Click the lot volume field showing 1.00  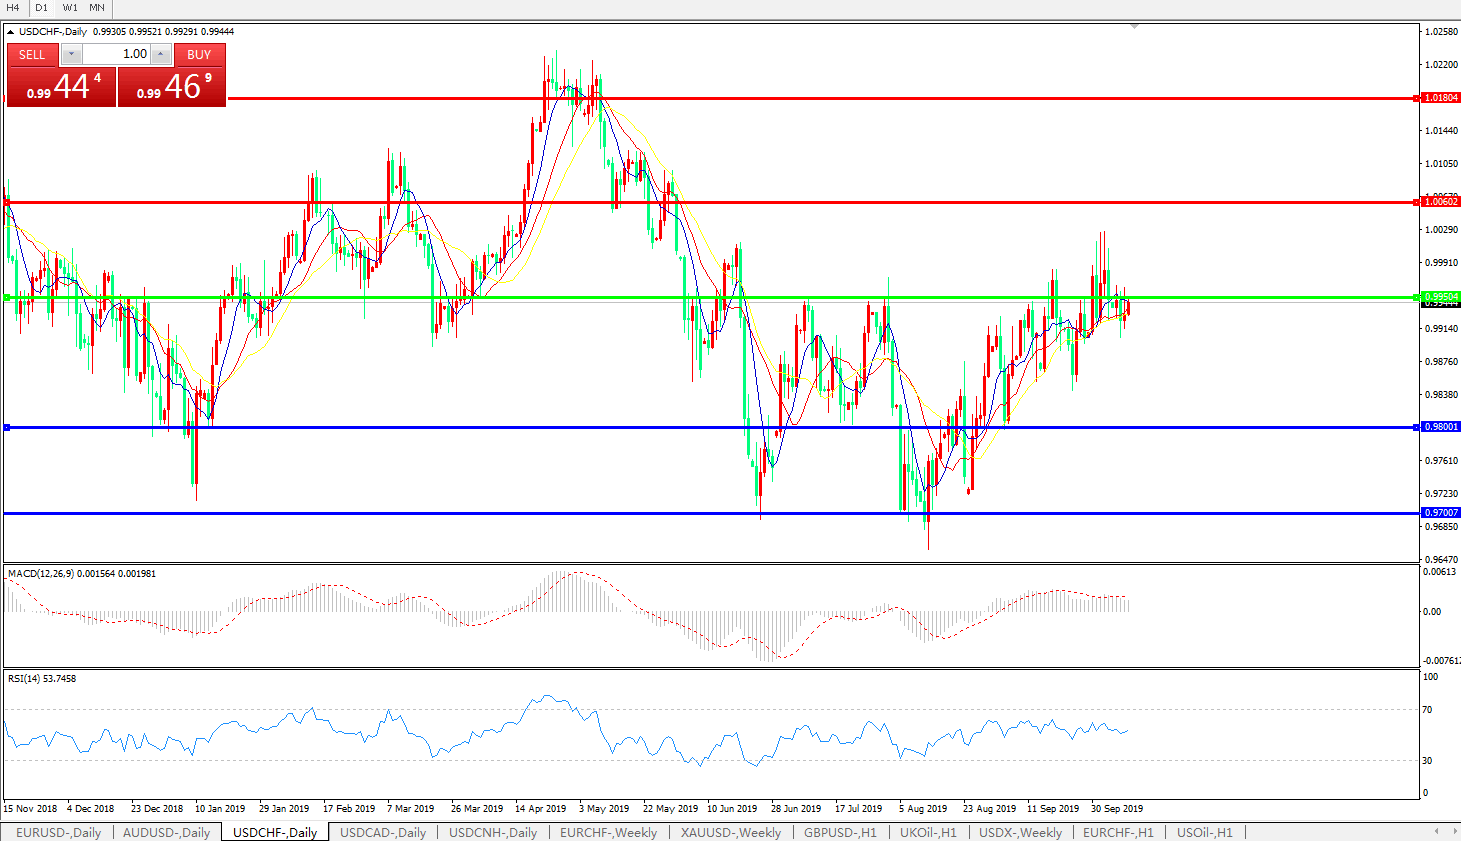click(x=116, y=54)
